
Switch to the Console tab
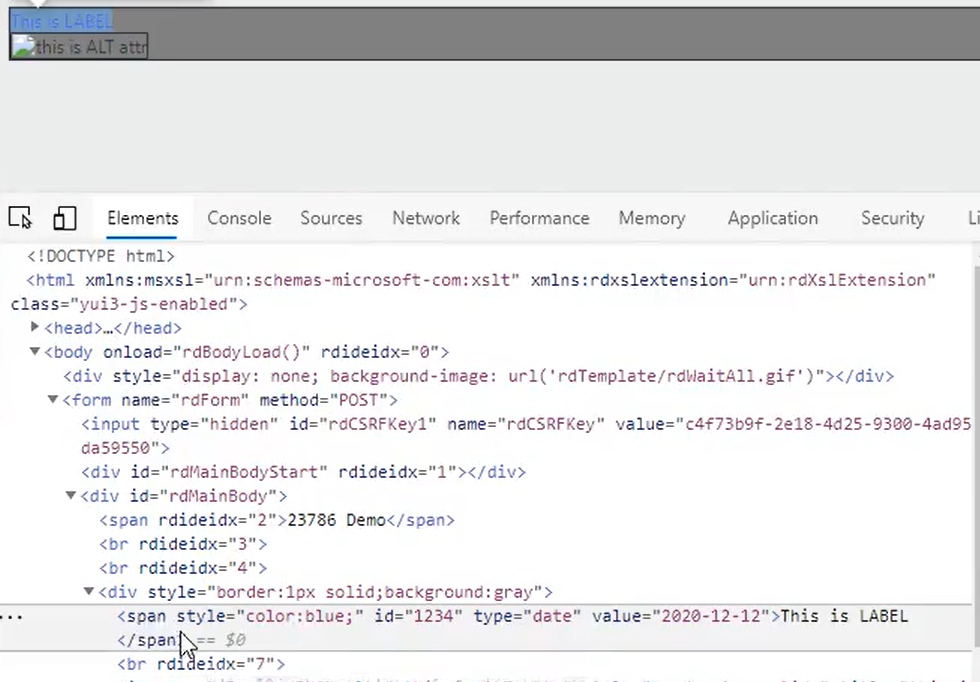[x=239, y=218]
